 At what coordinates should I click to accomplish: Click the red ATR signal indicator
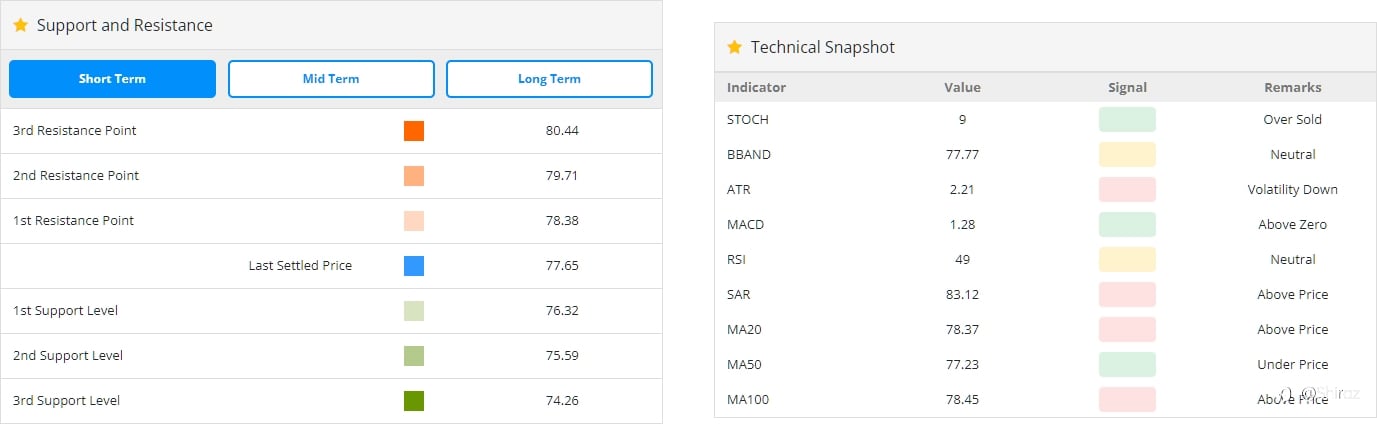[1127, 190]
